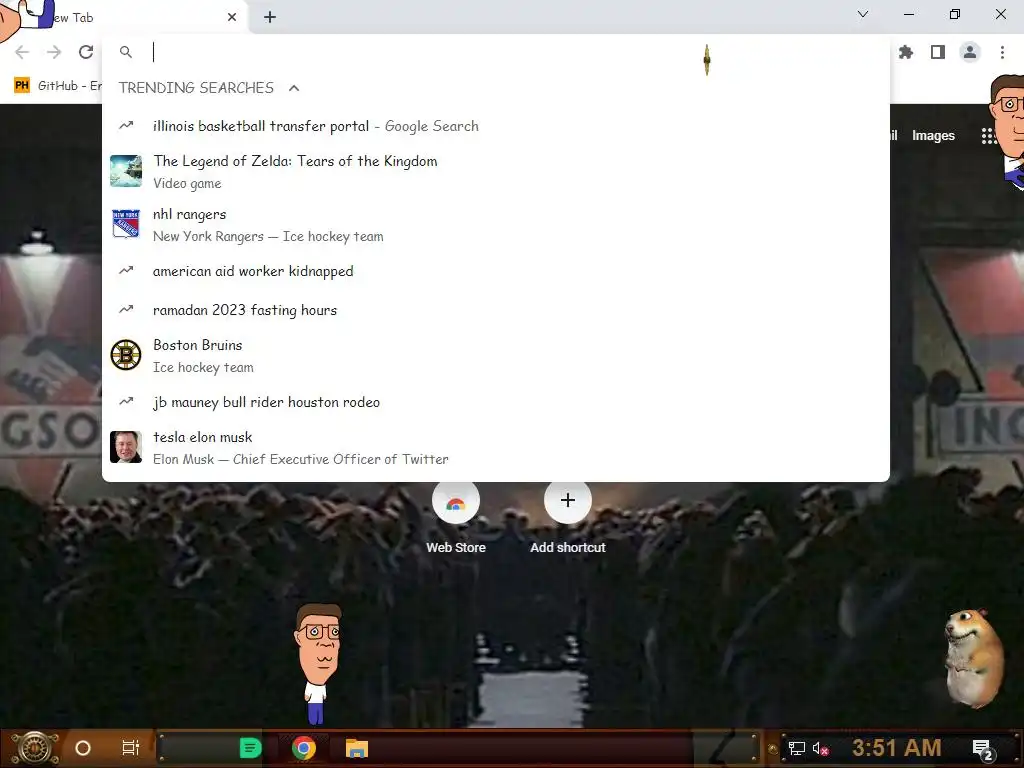The image size is (1024, 768).
Task: Open the profile avatar icon
Action: click(x=970, y=52)
